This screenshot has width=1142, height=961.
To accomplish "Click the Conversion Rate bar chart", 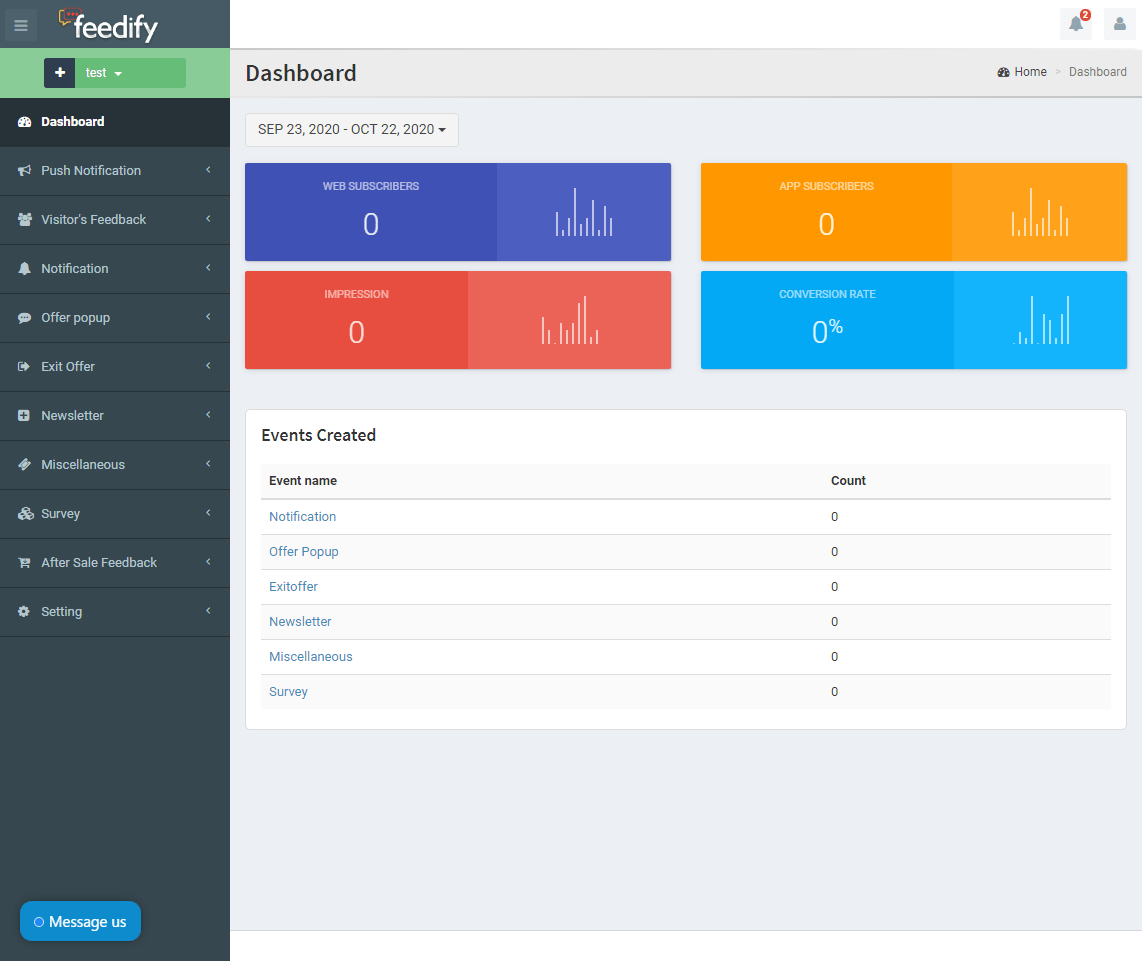I will coord(1040,320).
